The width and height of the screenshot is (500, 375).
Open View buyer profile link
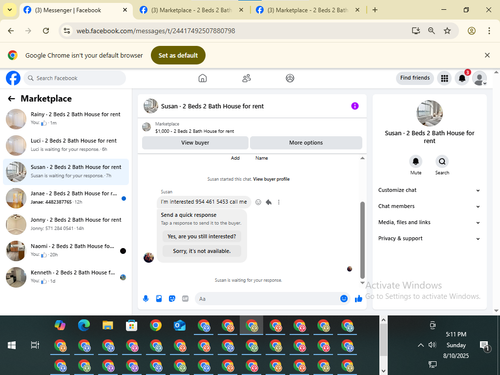(271, 179)
